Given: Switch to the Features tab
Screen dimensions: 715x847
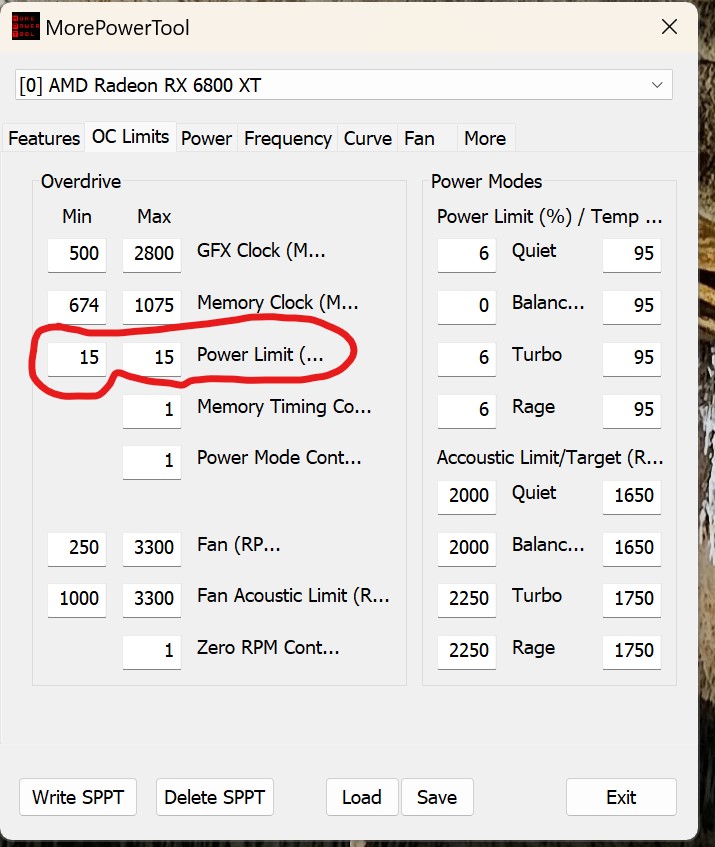Looking at the screenshot, I should [44, 138].
